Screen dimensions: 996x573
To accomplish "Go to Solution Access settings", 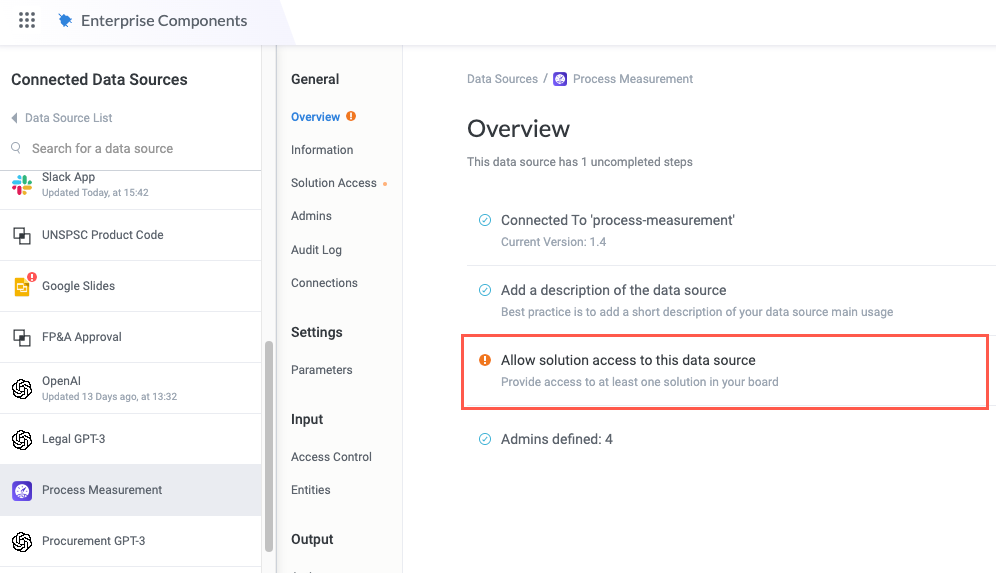I will [x=333, y=183].
